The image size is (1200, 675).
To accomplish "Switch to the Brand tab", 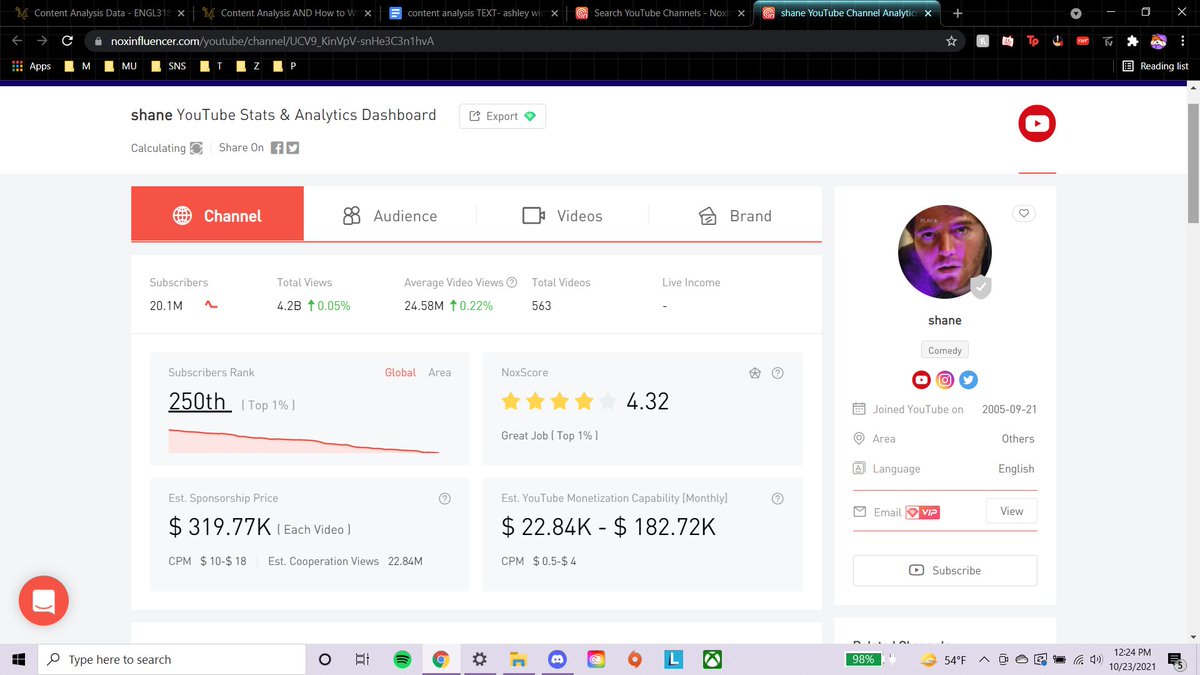I will 735,216.
